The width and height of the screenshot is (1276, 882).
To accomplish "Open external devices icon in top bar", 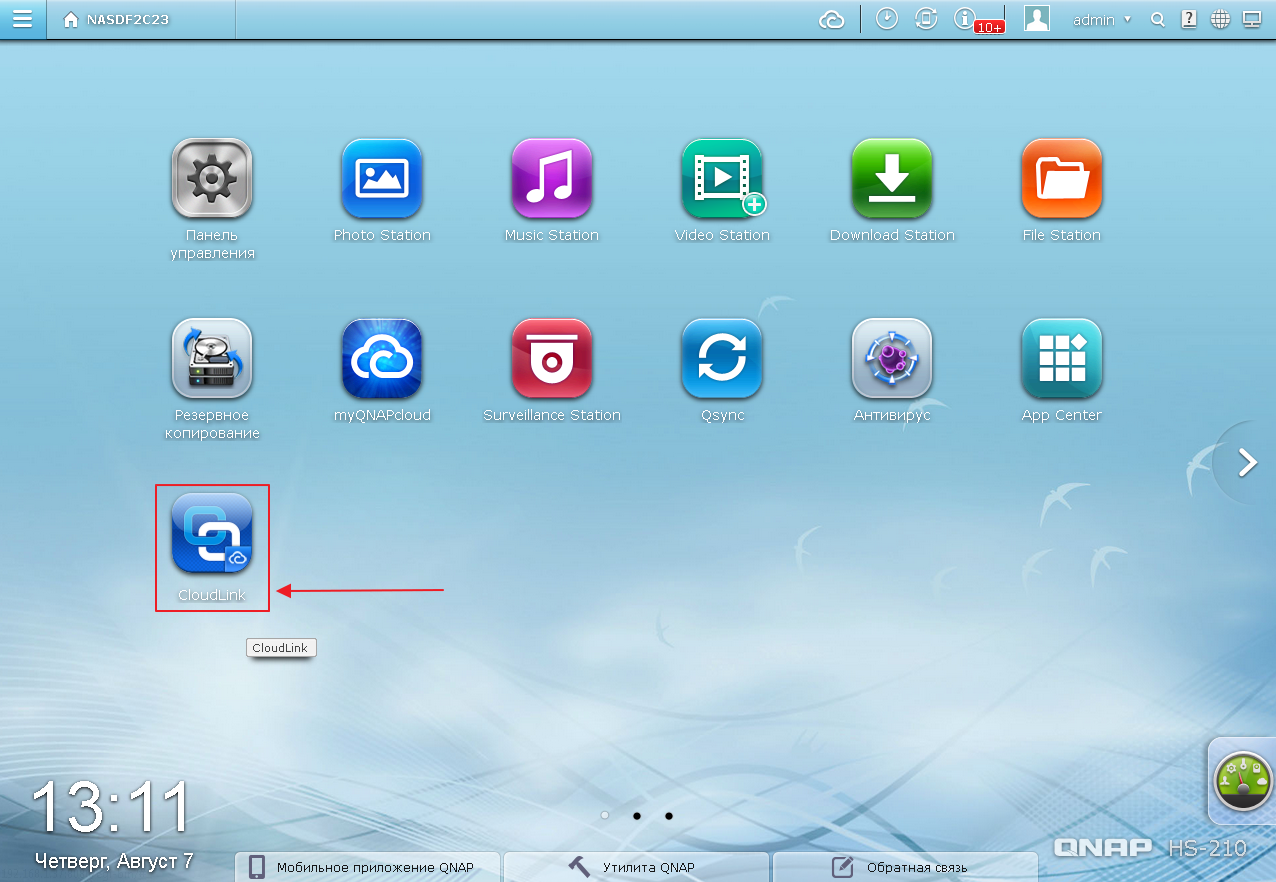I will click(x=926, y=19).
